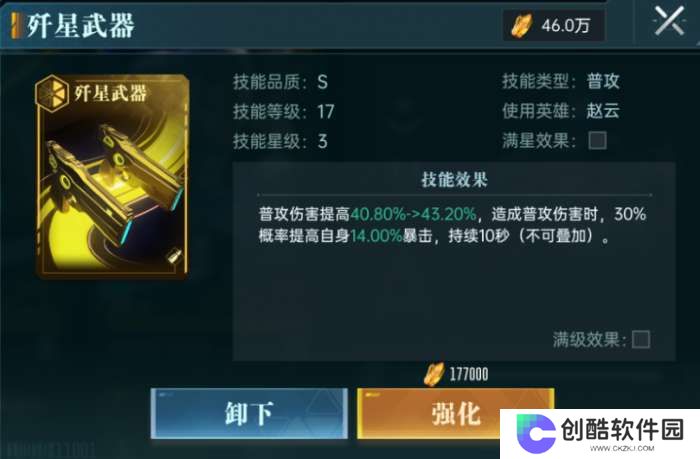Click the crystal icon beside 177000 cost
Viewport: 700px width, 459px height.
pyautogui.click(x=433, y=374)
